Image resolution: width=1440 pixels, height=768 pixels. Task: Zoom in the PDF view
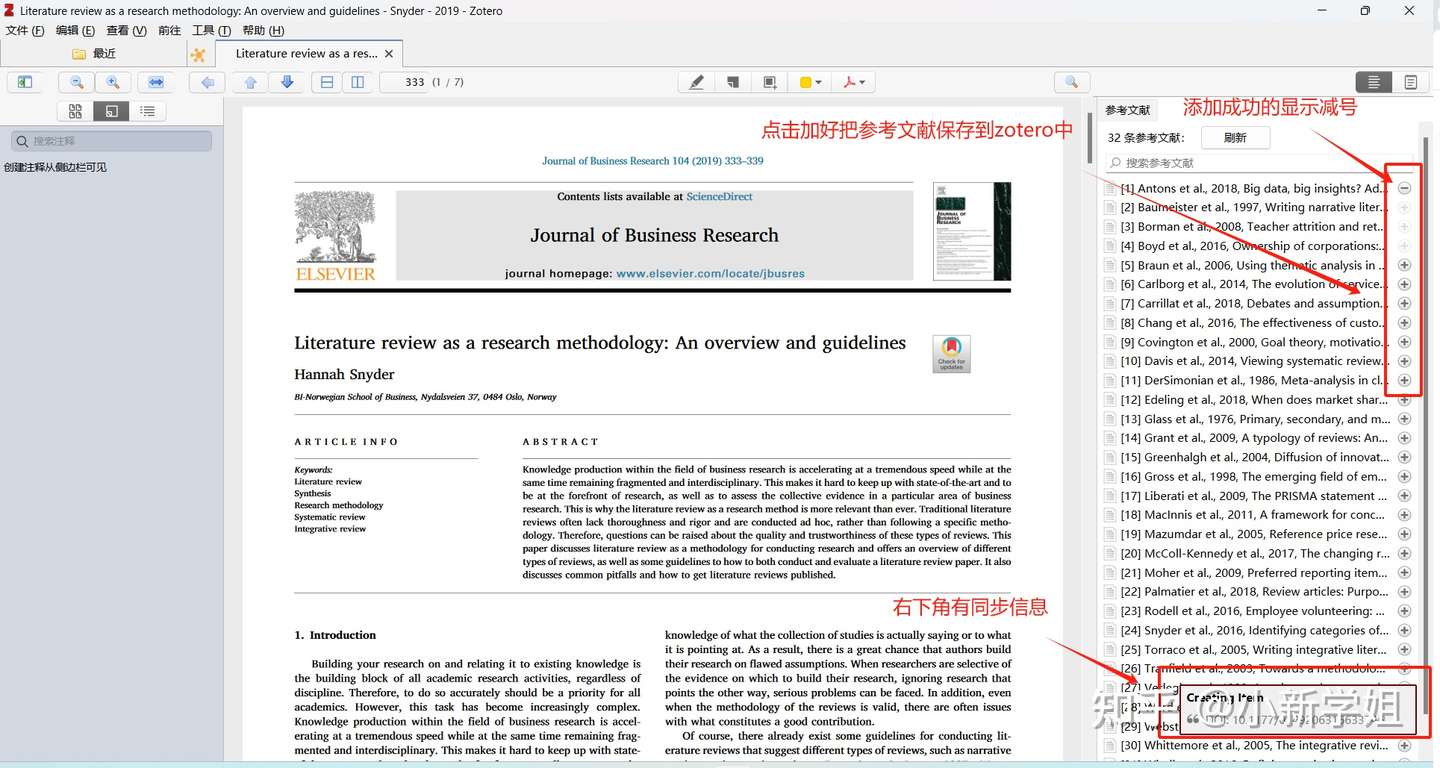click(x=113, y=82)
